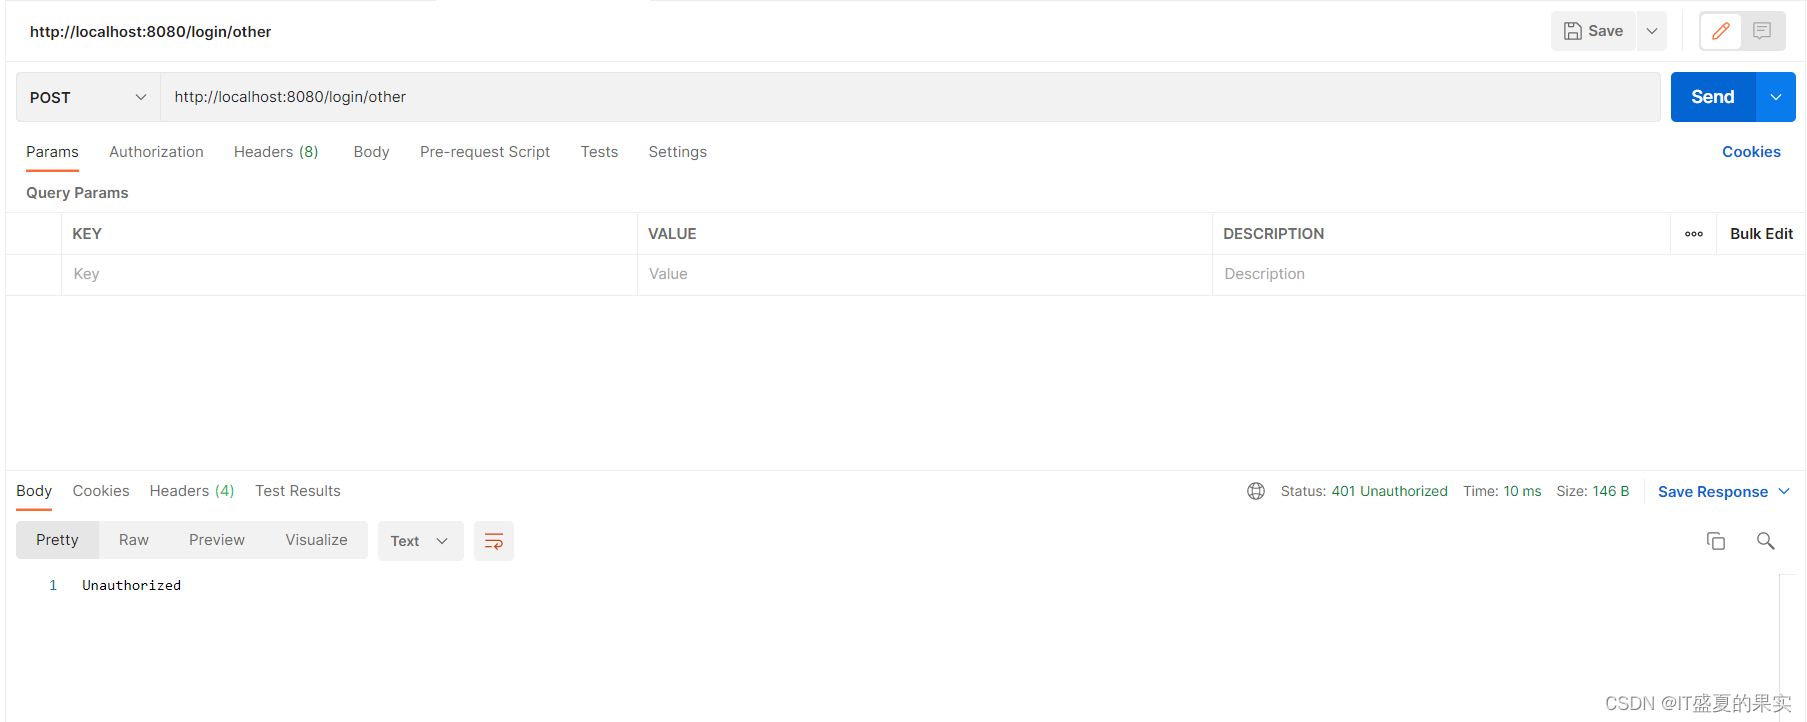The width and height of the screenshot is (1807, 722).
Task: Open the comments icon
Action: (x=1762, y=31)
